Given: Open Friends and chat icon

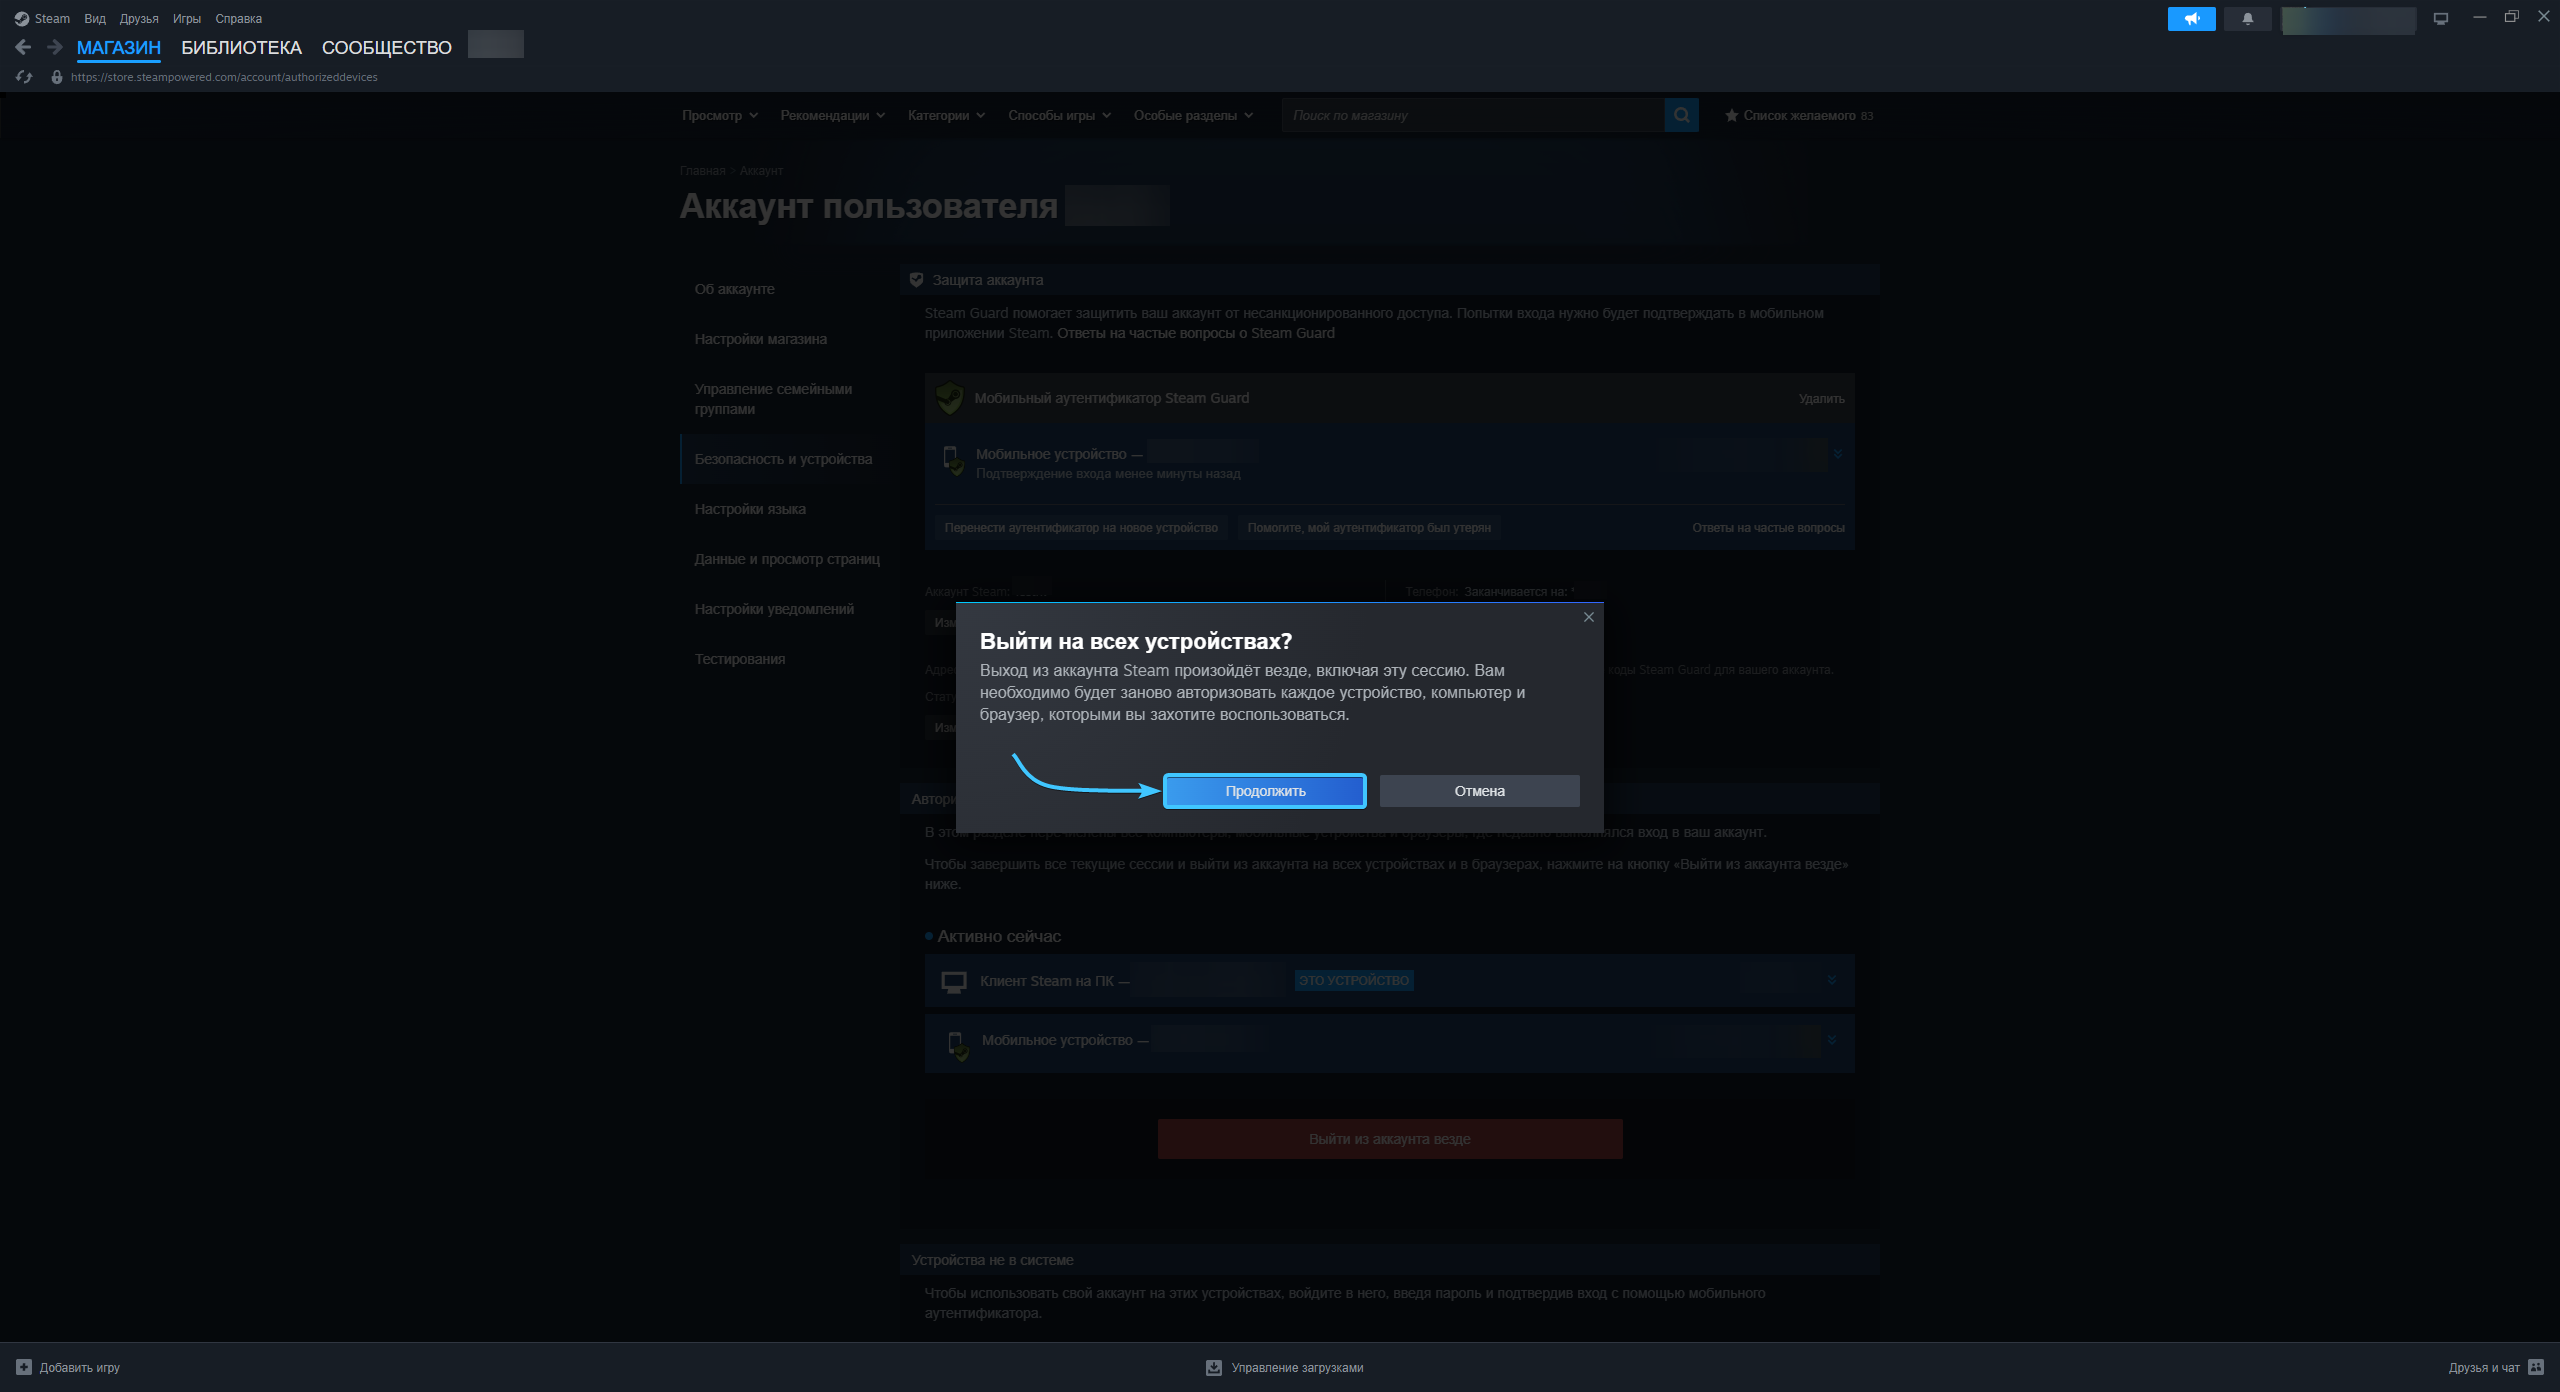Looking at the screenshot, I should [x=2536, y=1367].
